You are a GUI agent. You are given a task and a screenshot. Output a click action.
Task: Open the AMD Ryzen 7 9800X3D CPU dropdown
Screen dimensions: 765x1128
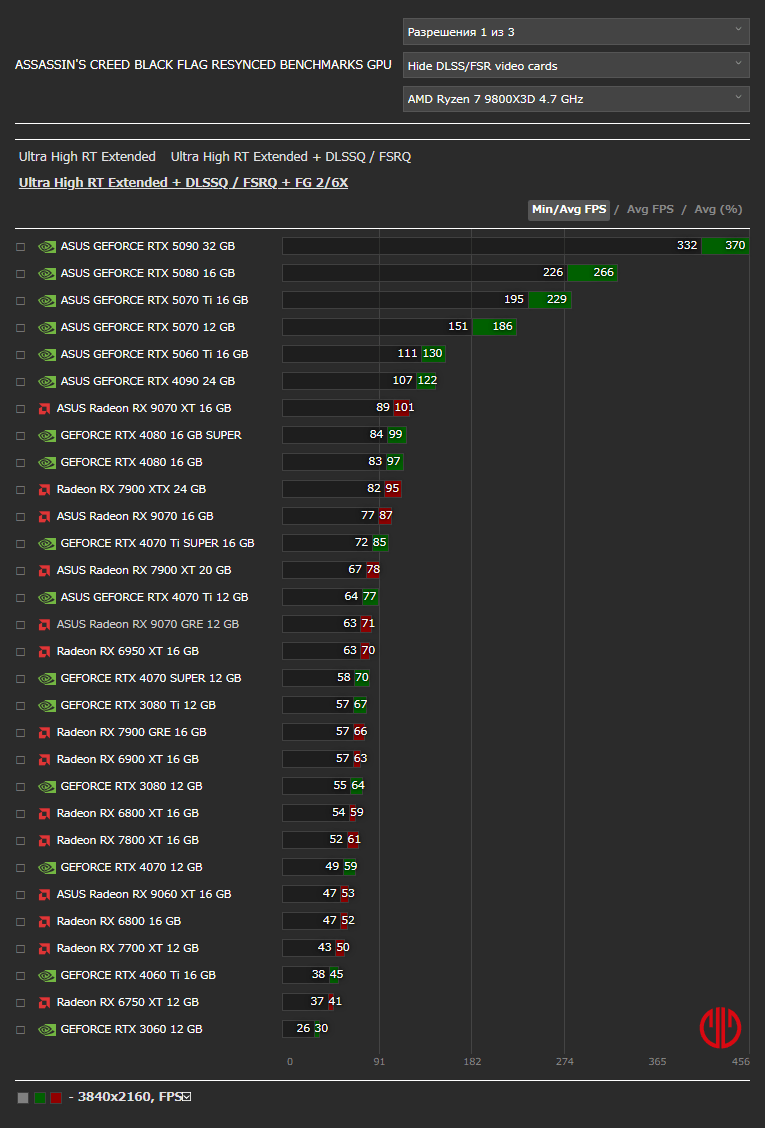coord(576,99)
